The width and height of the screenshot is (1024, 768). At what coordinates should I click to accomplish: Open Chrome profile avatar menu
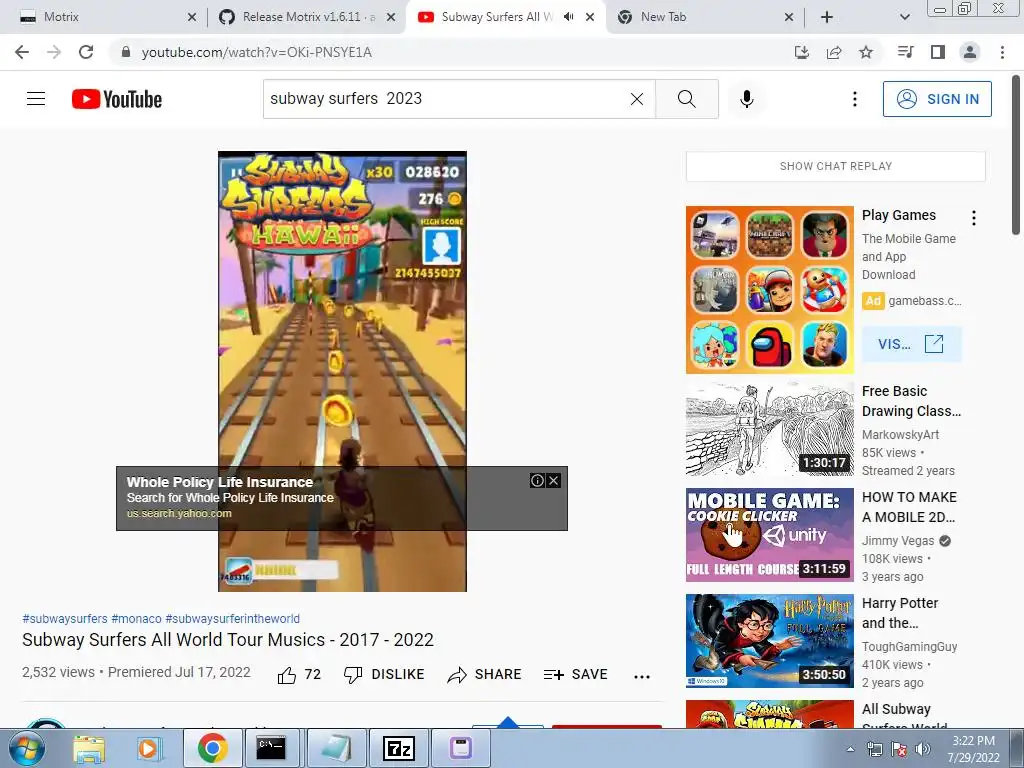click(970, 52)
